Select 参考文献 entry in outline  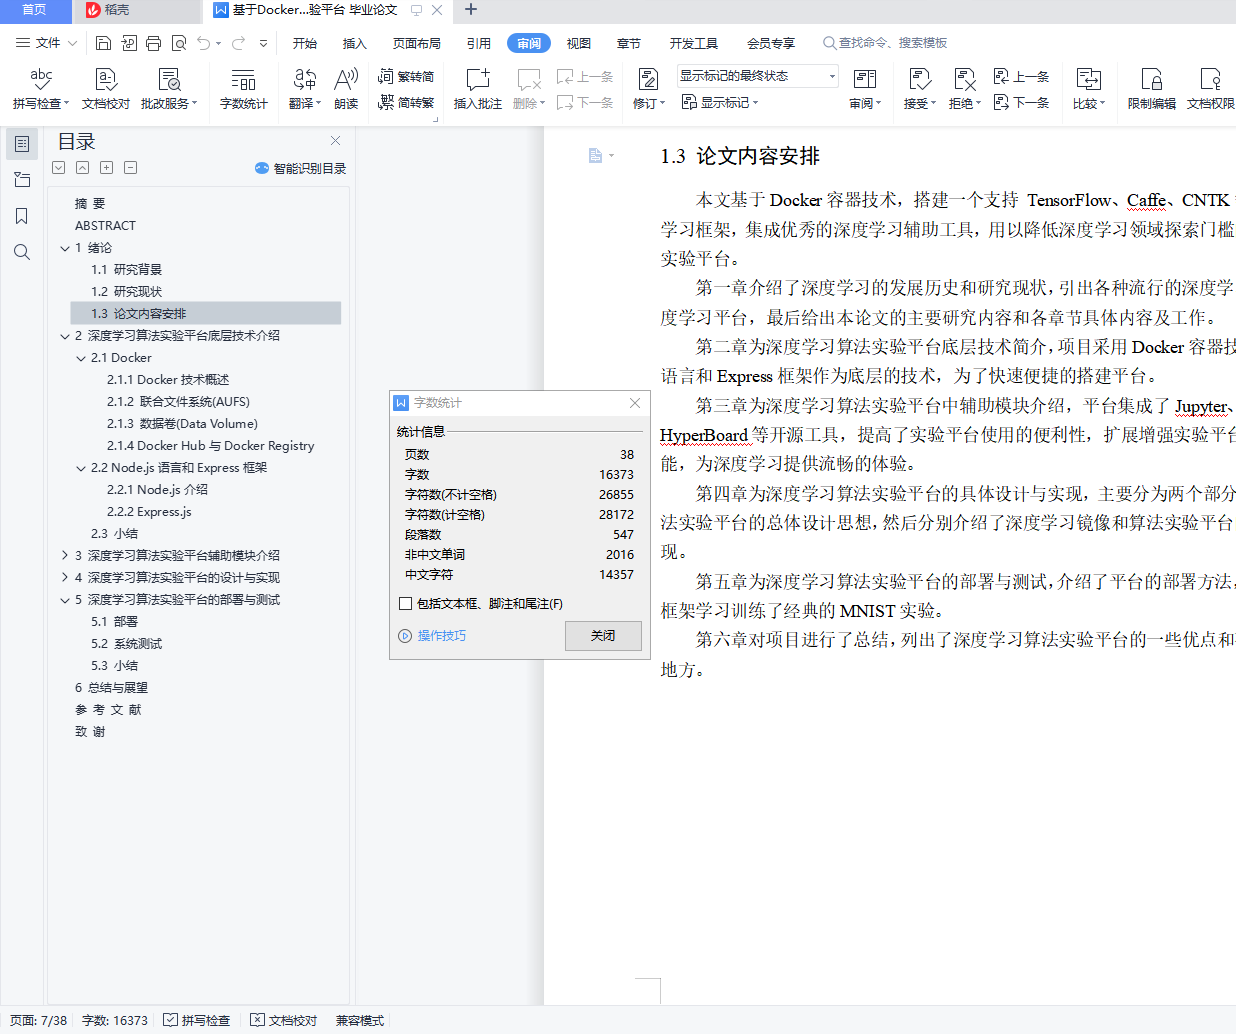coord(108,710)
